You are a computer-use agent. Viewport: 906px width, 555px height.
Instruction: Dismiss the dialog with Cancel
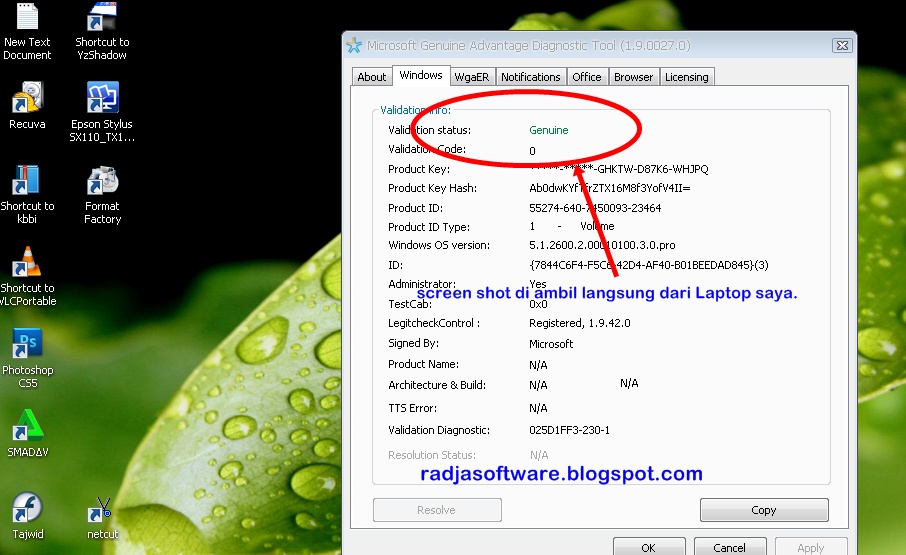point(730,547)
